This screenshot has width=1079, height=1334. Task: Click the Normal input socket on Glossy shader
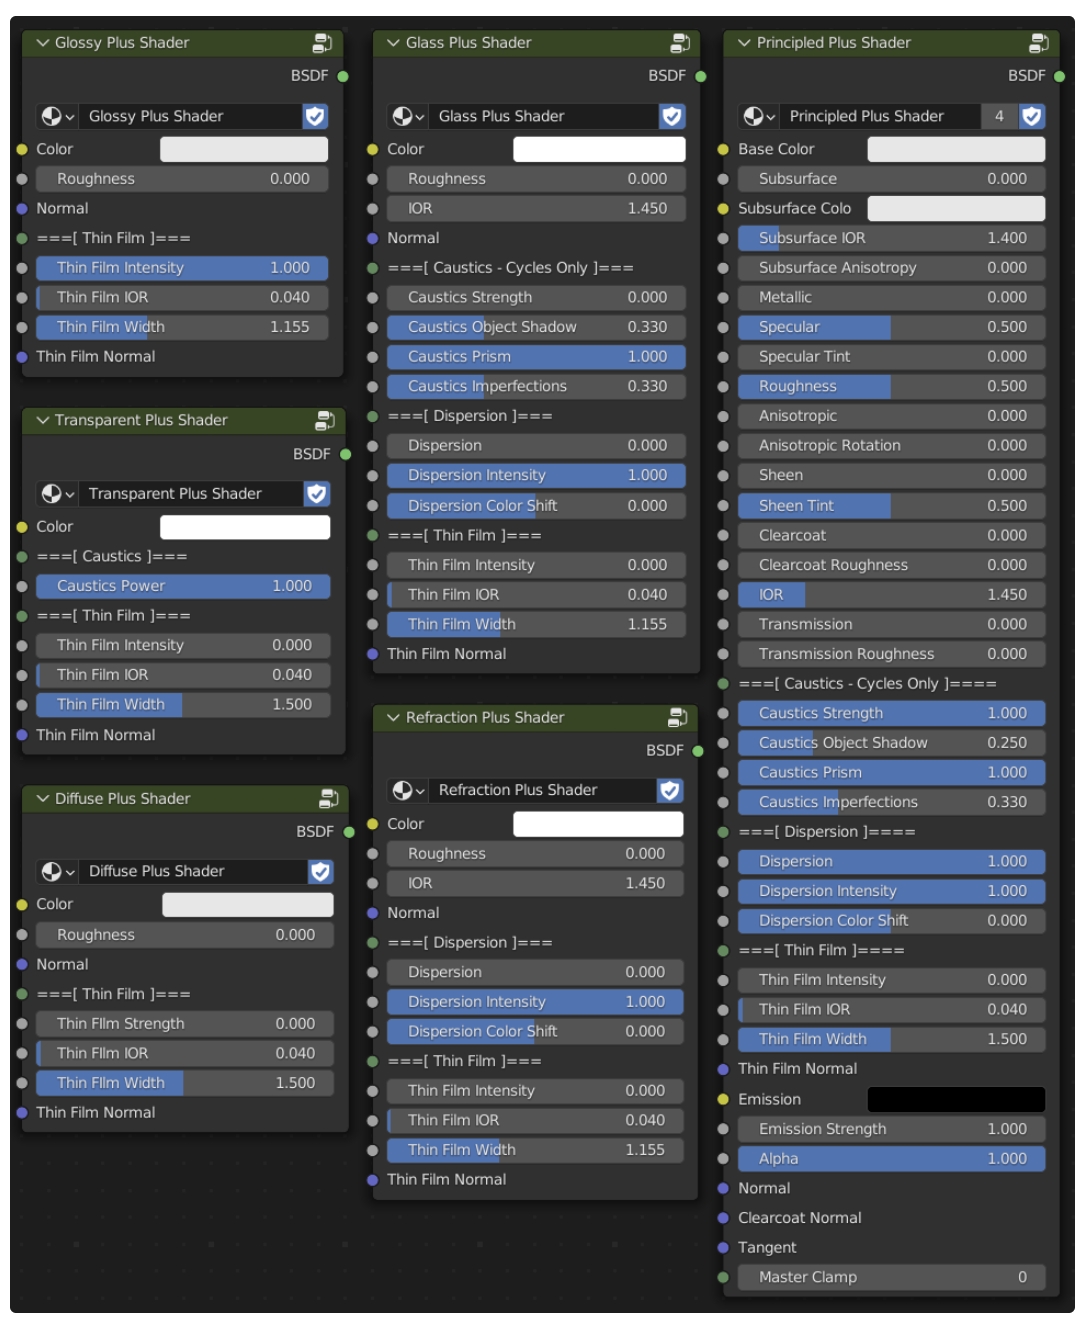22,209
